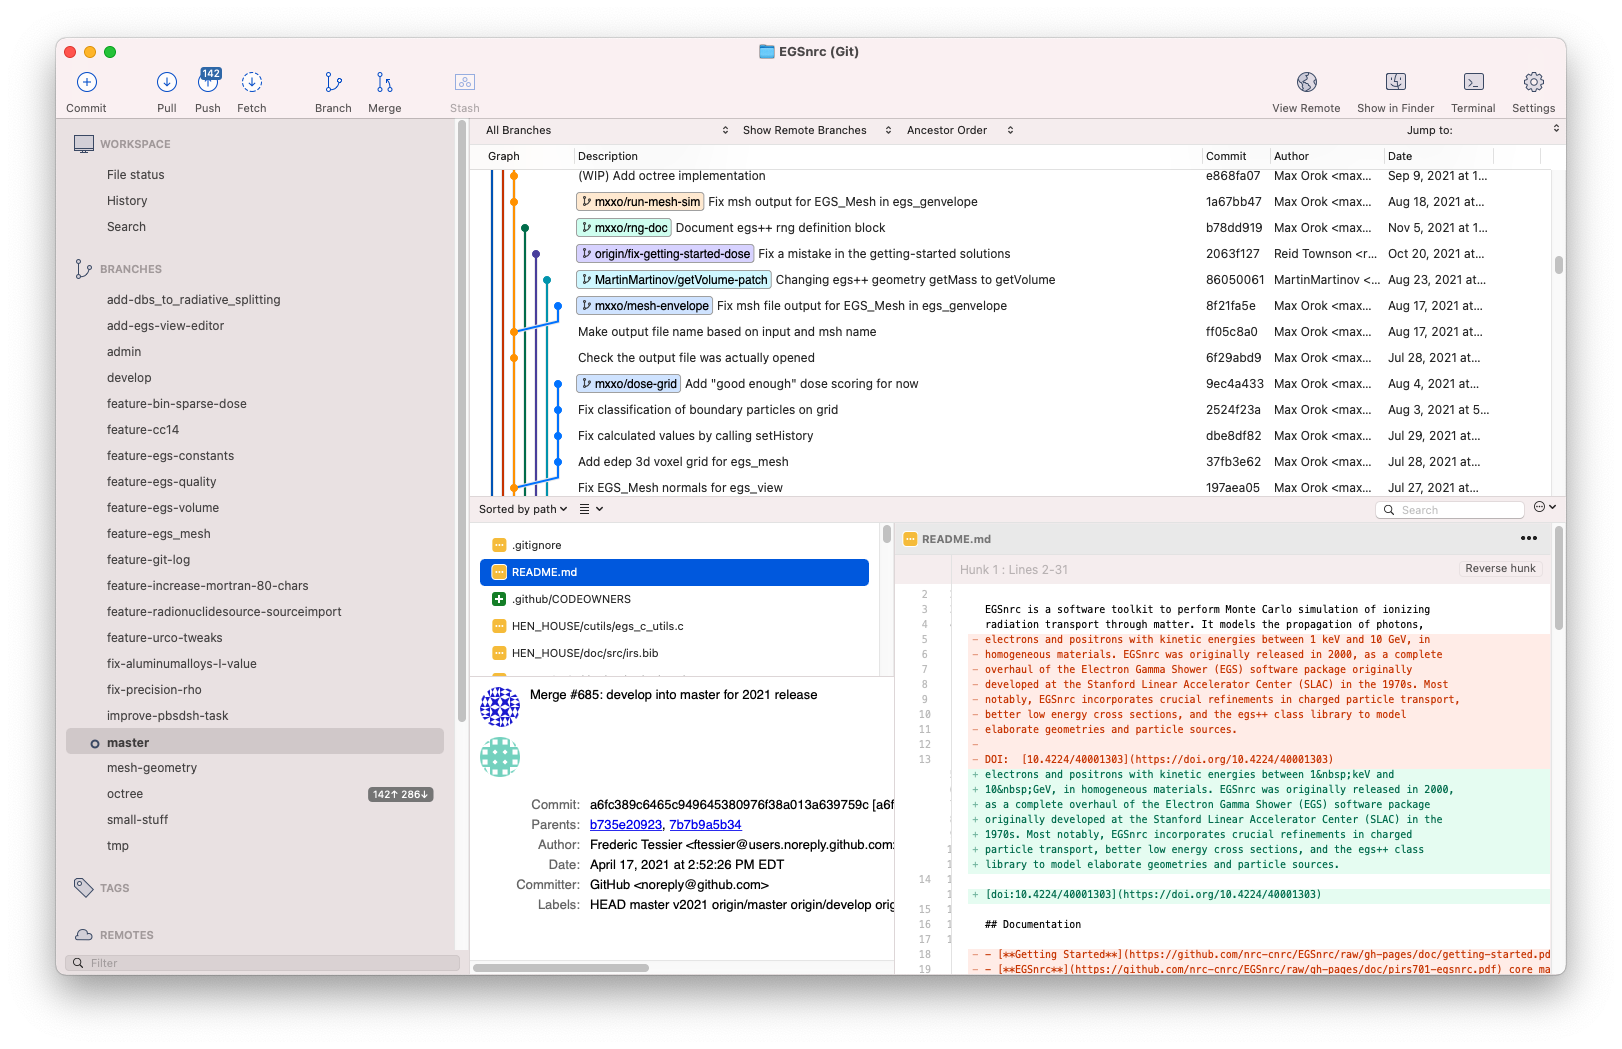Select README.md in file list
Viewport: 1622px width, 1049px height.
pos(674,572)
